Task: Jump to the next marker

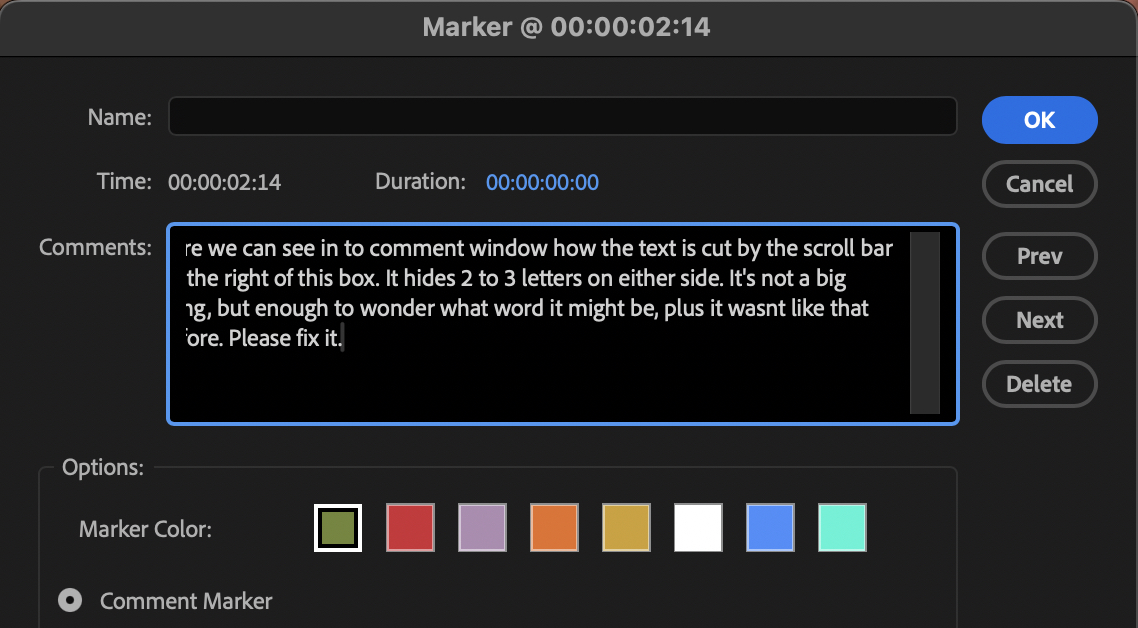Action: tap(1039, 320)
